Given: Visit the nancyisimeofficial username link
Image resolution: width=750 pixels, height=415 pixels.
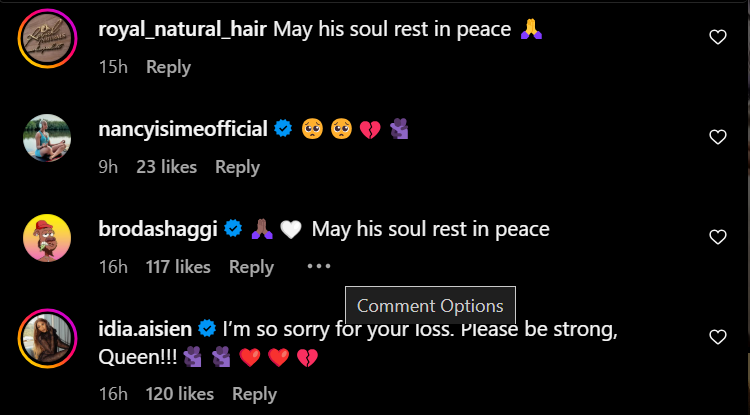Looking at the screenshot, I should click(x=183, y=129).
